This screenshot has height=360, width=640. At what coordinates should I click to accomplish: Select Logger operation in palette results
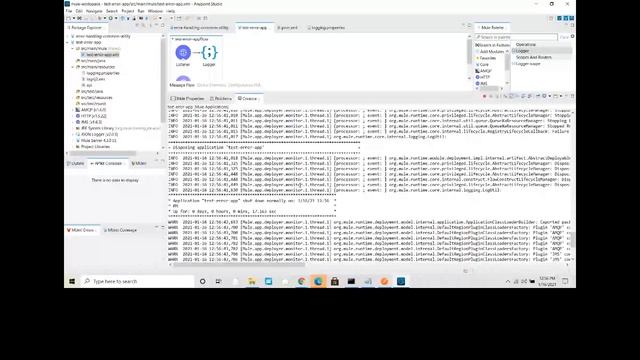coord(542,51)
